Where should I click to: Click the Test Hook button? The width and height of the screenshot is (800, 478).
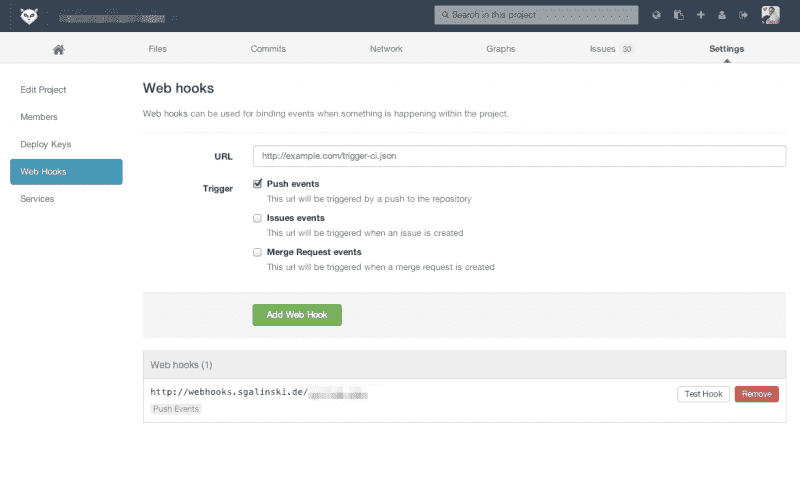704,394
